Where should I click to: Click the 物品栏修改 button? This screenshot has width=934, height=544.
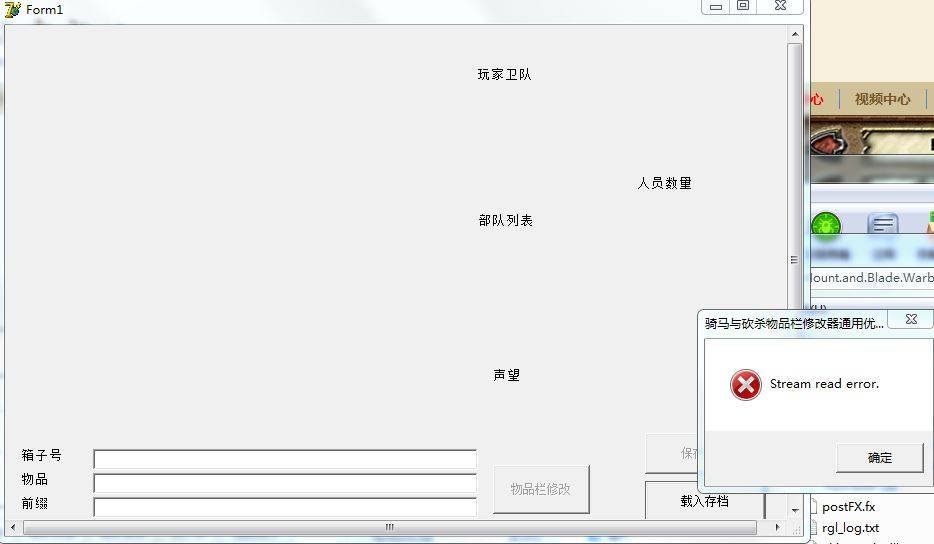coord(541,489)
